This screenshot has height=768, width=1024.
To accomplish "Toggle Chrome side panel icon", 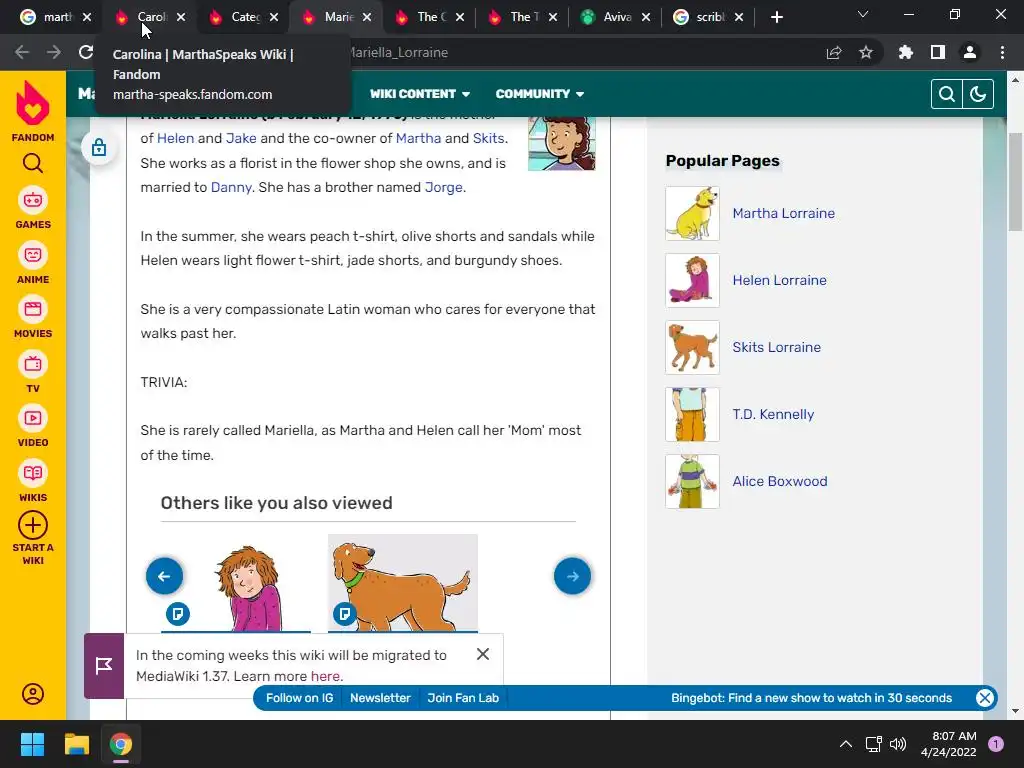I will coord(938,52).
